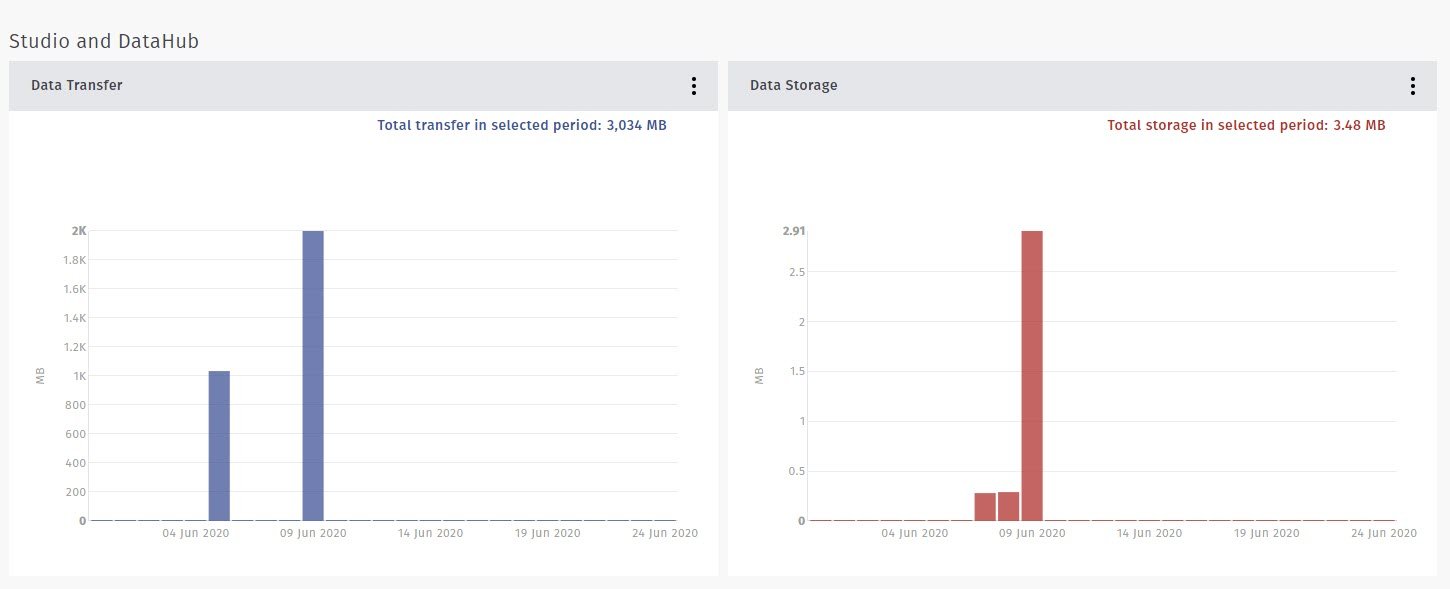The image size is (1450, 589).
Task: Click the first small red bar in Data Storage
Action: pos(985,507)
